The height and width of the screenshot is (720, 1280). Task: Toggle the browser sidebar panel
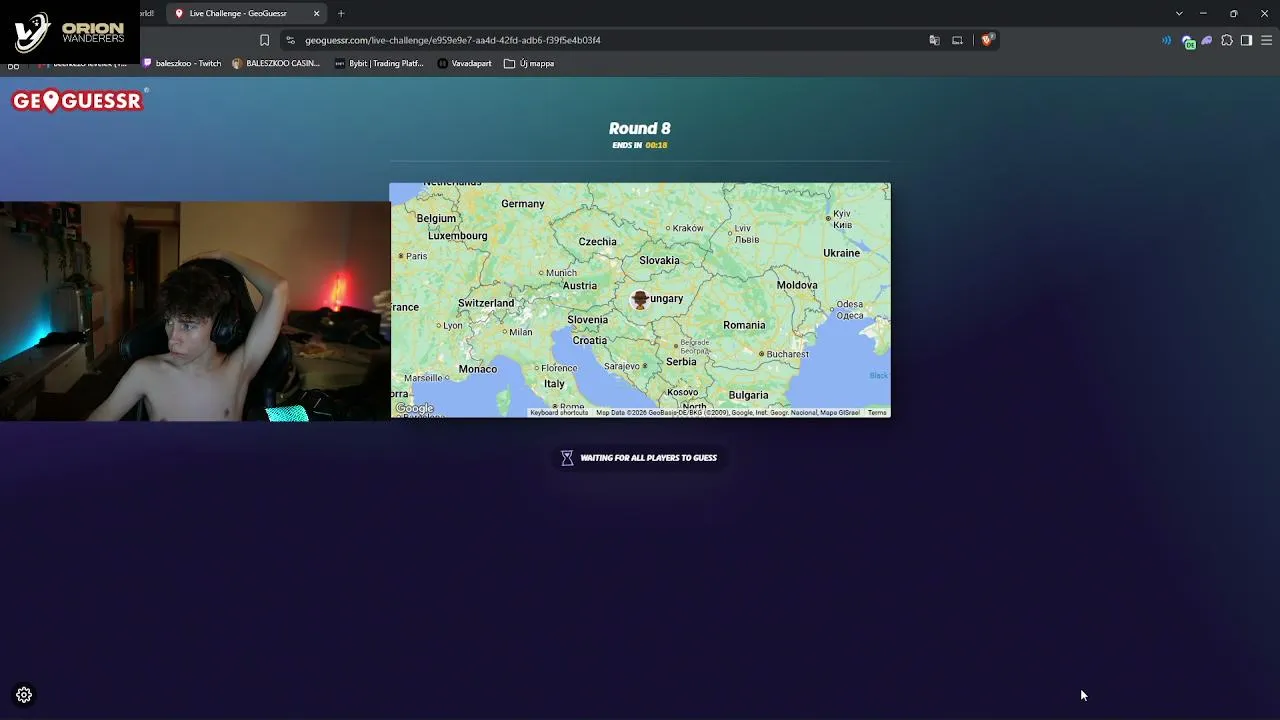tap(1246, 40)
